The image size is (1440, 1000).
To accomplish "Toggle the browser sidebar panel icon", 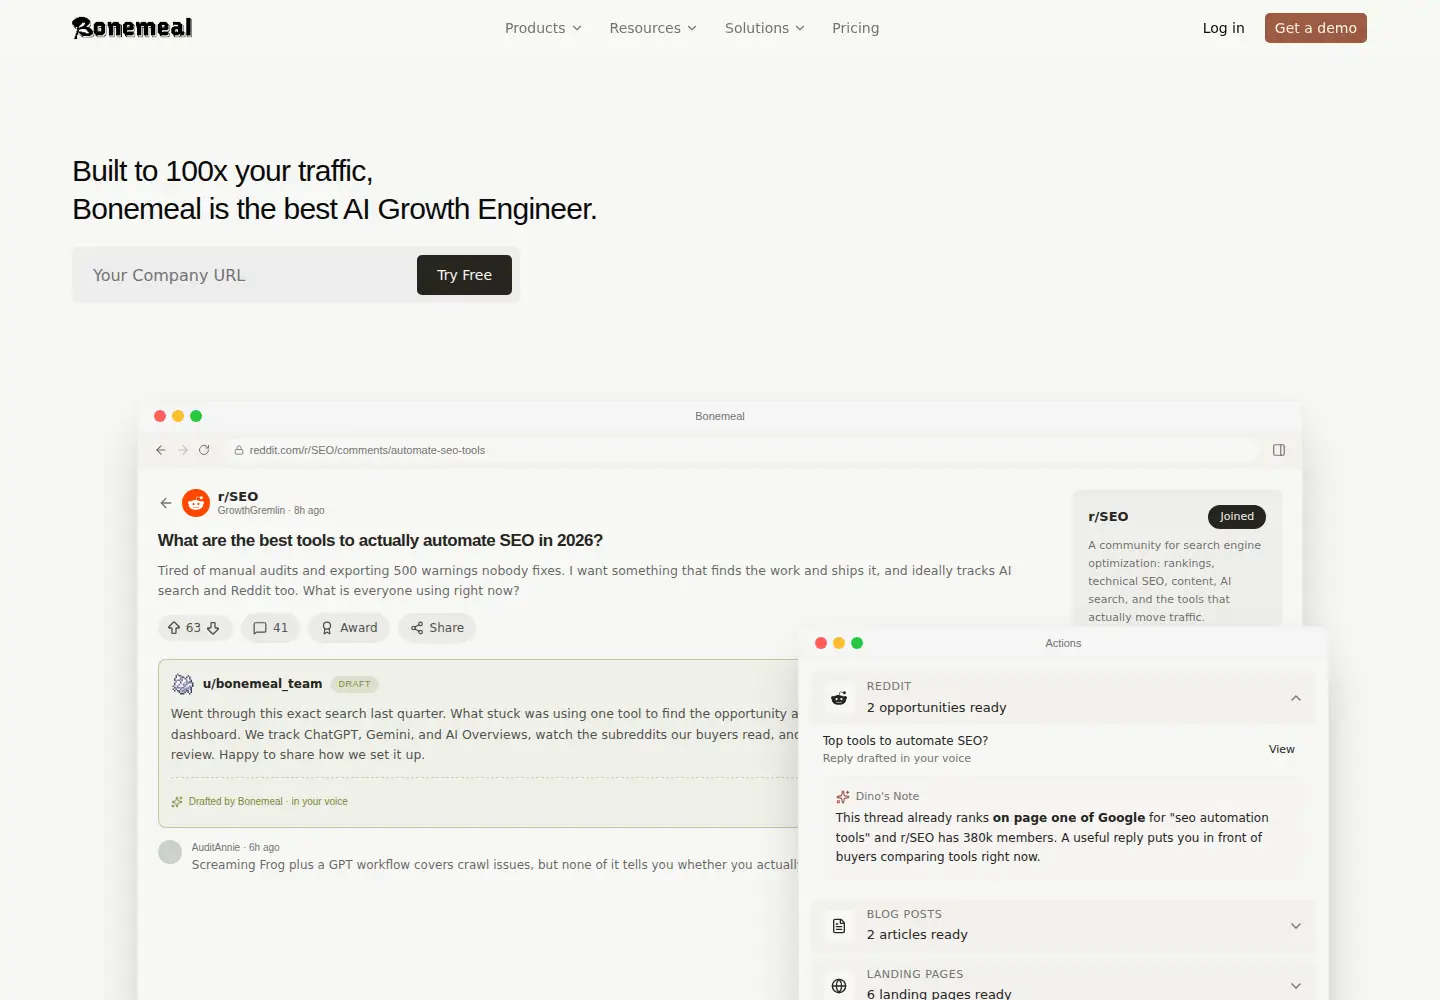I will click(x=1279, y=450).
